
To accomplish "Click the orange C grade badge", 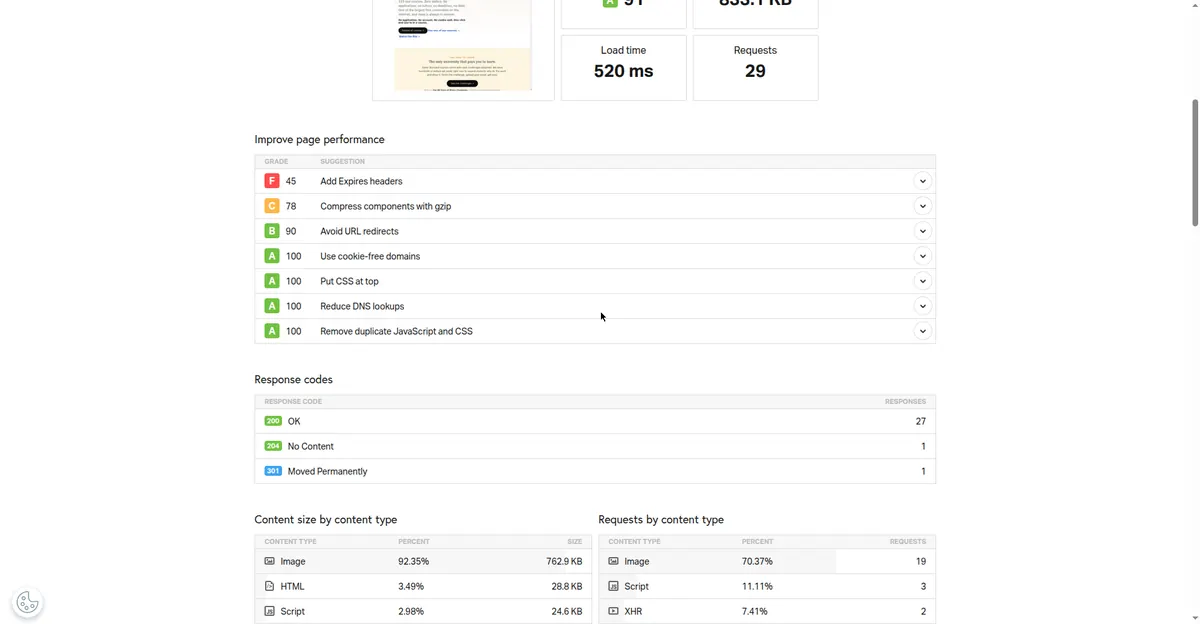I will [272, 206].
